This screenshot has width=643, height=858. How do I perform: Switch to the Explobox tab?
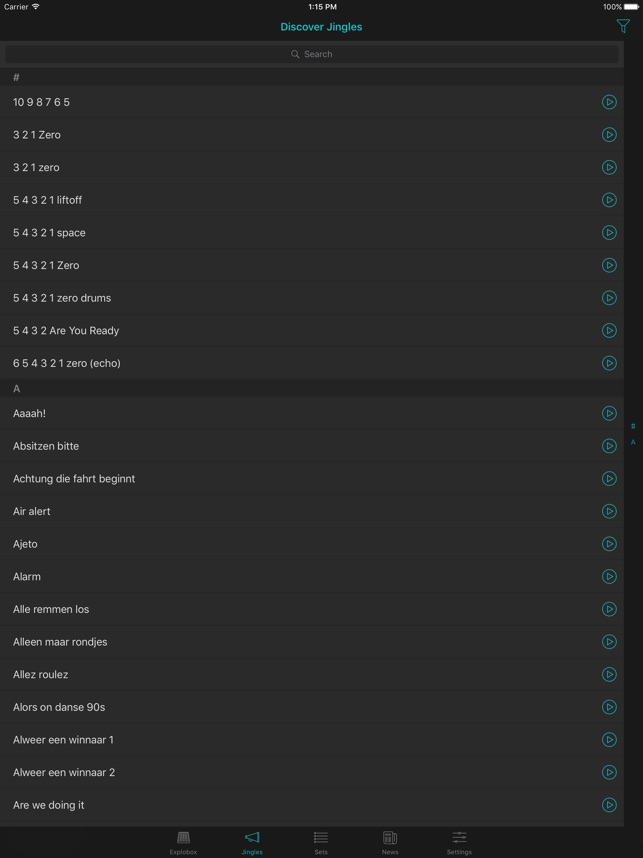[x=183, y=843]
